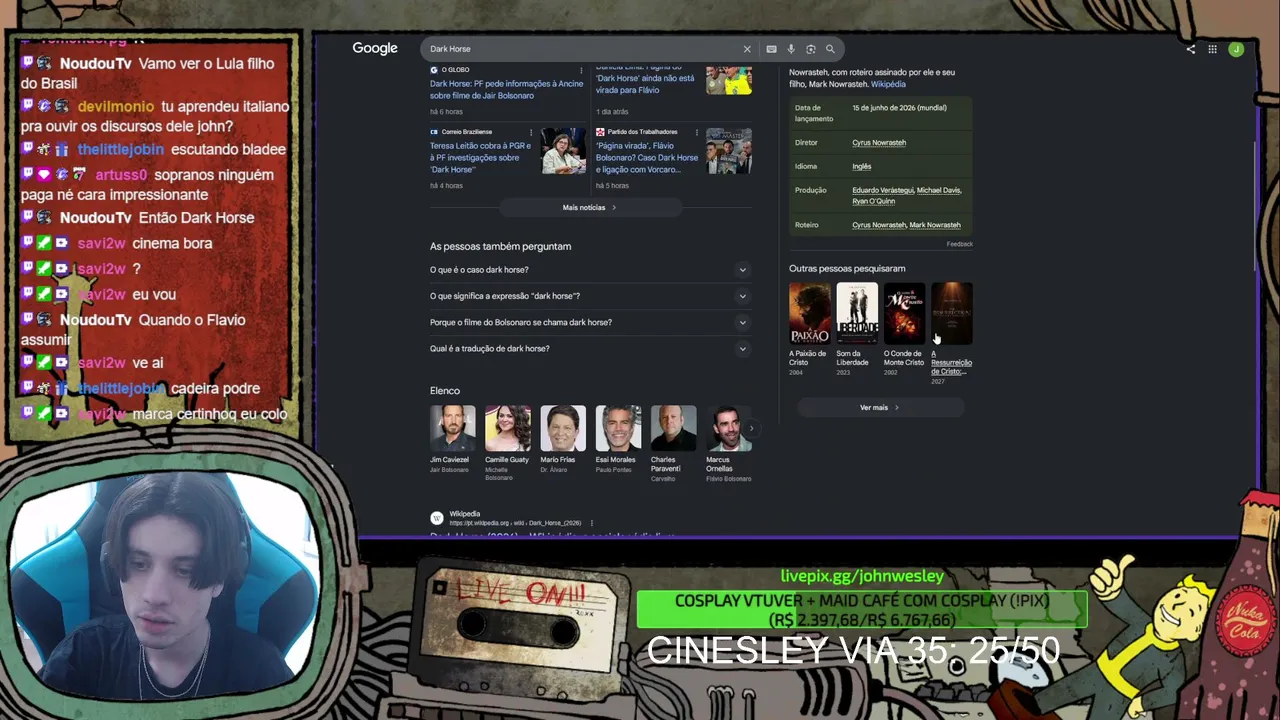Click the magnifying glass search icon

[830, 49]
